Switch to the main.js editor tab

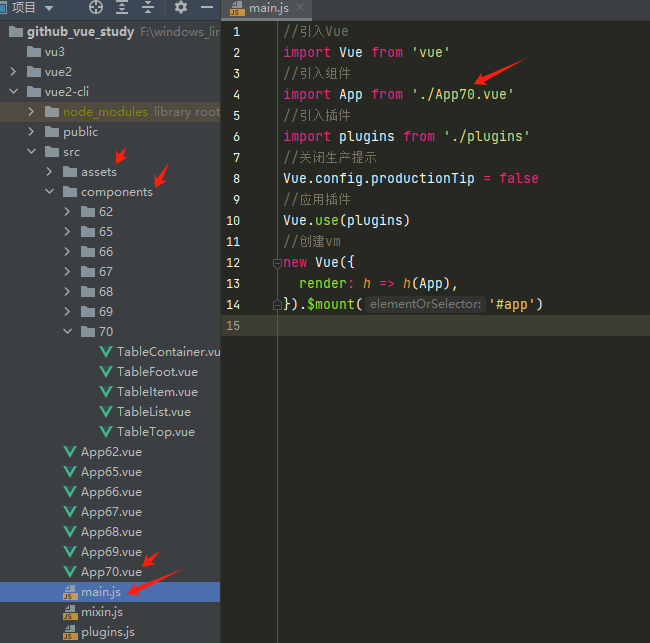(269, 8)
